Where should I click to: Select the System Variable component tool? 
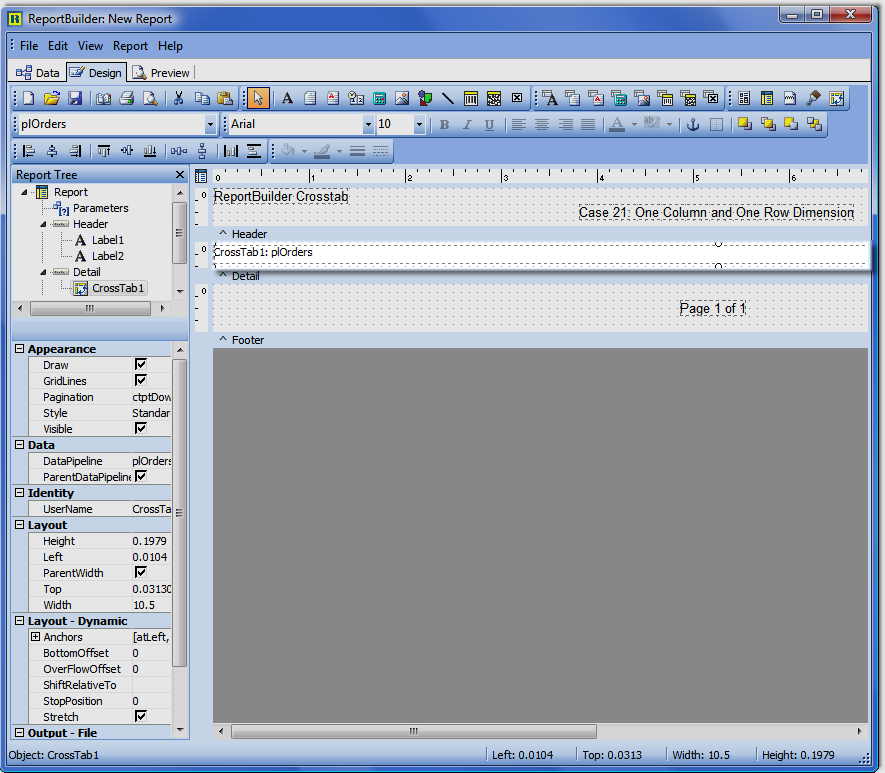tap(333, 99)
